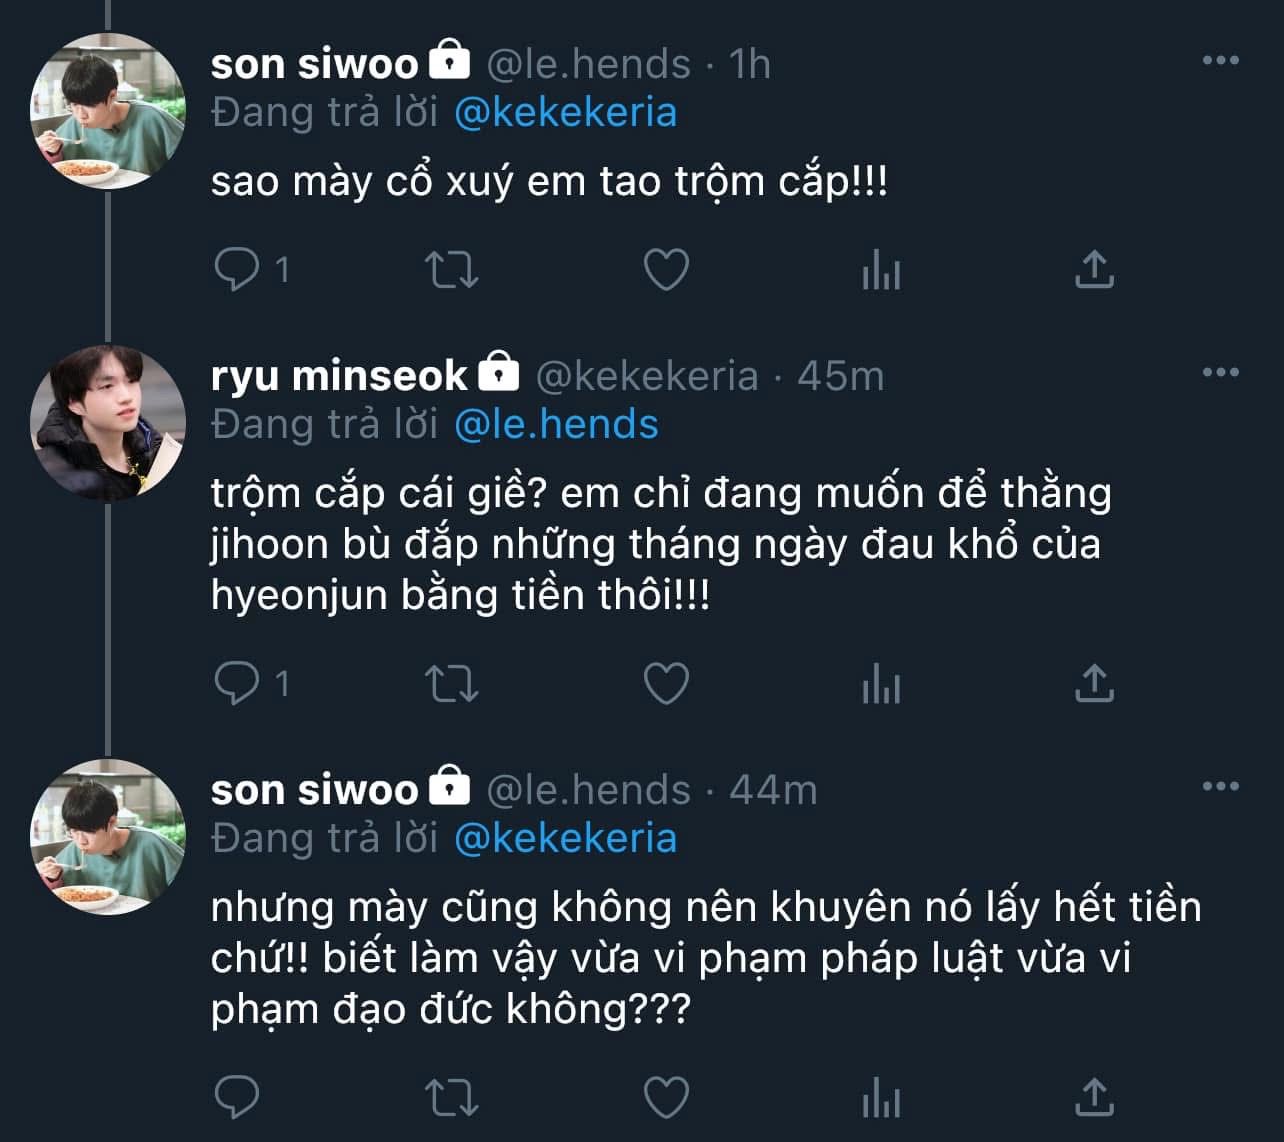This screenshot has width=1284, height=1142.
Task: Open @le.hends mention in ryu minseok's reply
Action: tap(556, 425)
